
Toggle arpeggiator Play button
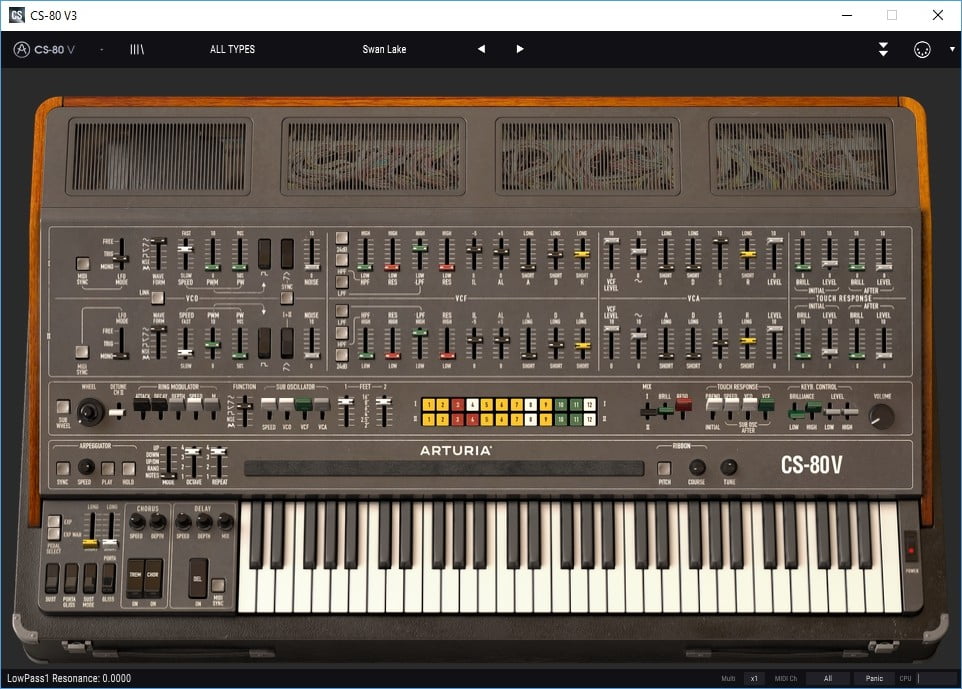tap(107, 468)
